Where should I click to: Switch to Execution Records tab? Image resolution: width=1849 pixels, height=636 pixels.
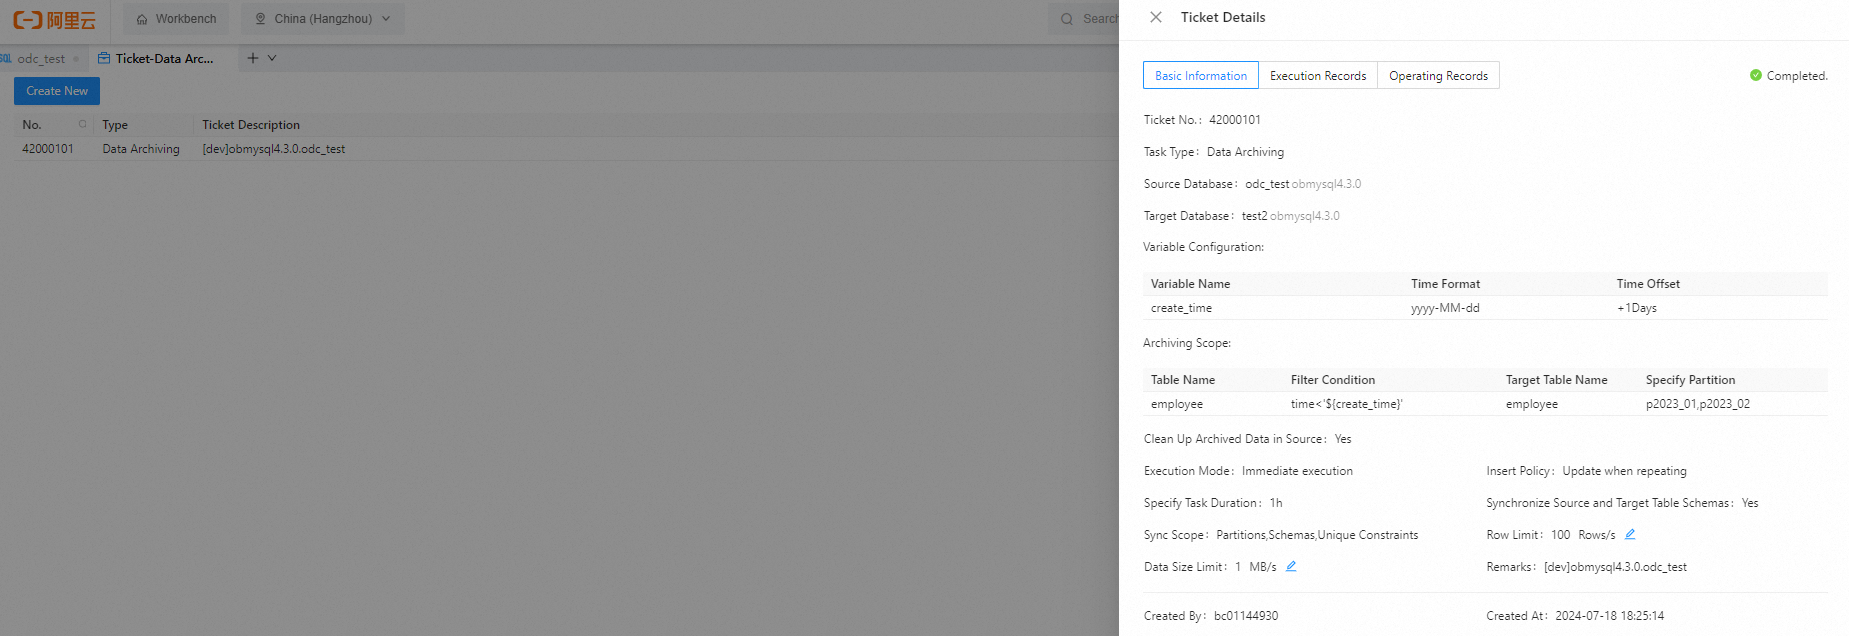pos(1317,76)
